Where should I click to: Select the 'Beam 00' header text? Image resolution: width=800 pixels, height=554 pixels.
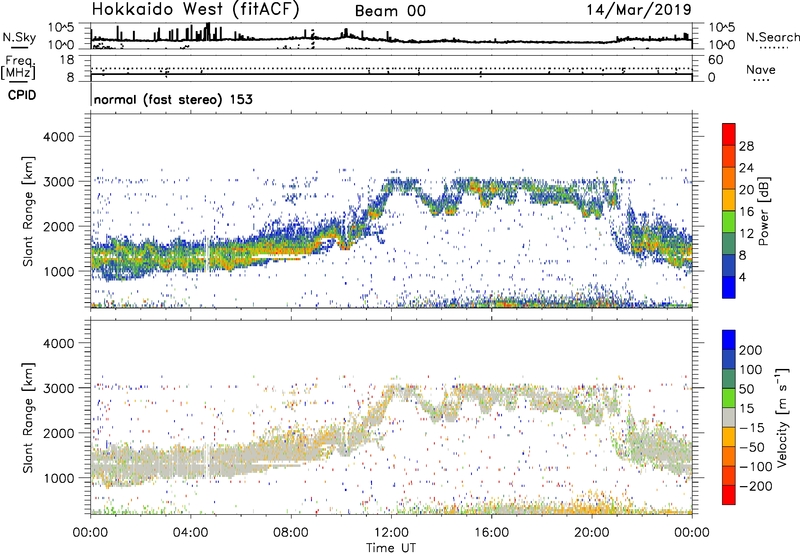point(390,11)
